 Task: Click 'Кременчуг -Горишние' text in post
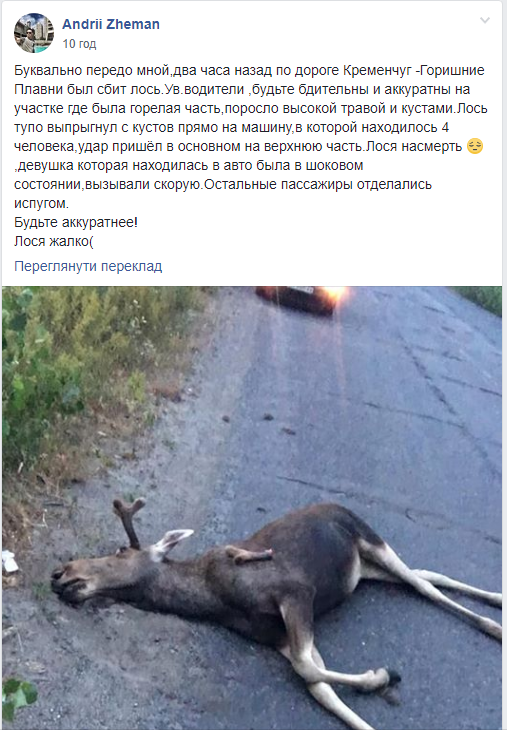[x=414, y=70]
